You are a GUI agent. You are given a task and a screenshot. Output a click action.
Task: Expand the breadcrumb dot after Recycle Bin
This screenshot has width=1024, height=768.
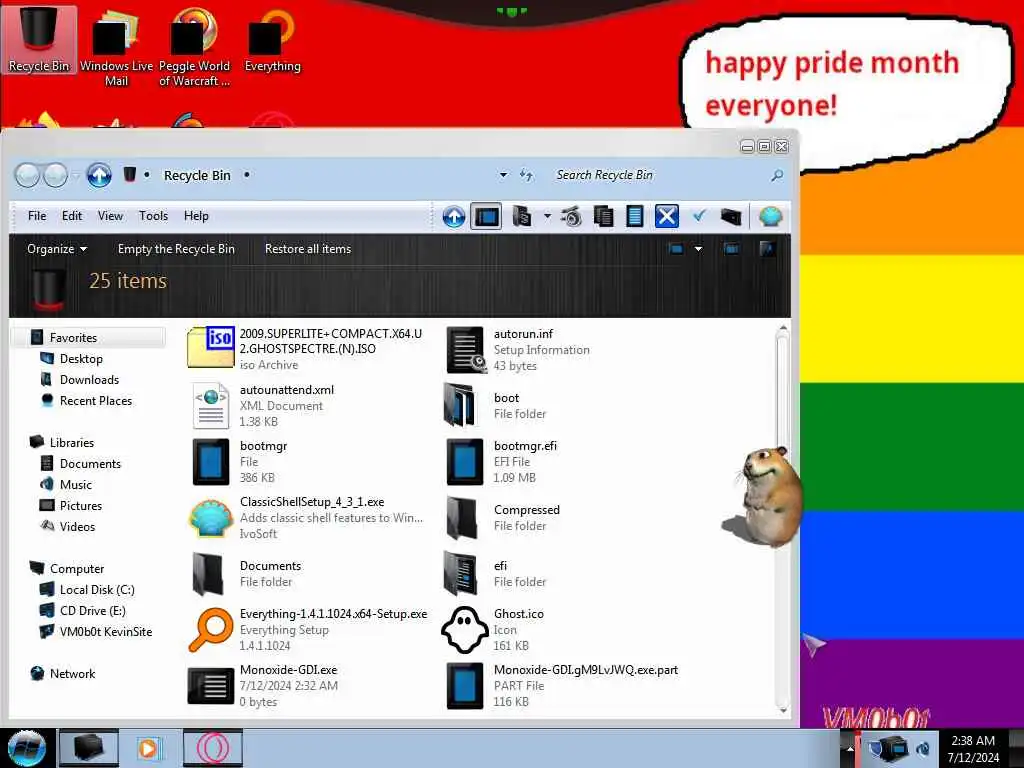point(247,175)
